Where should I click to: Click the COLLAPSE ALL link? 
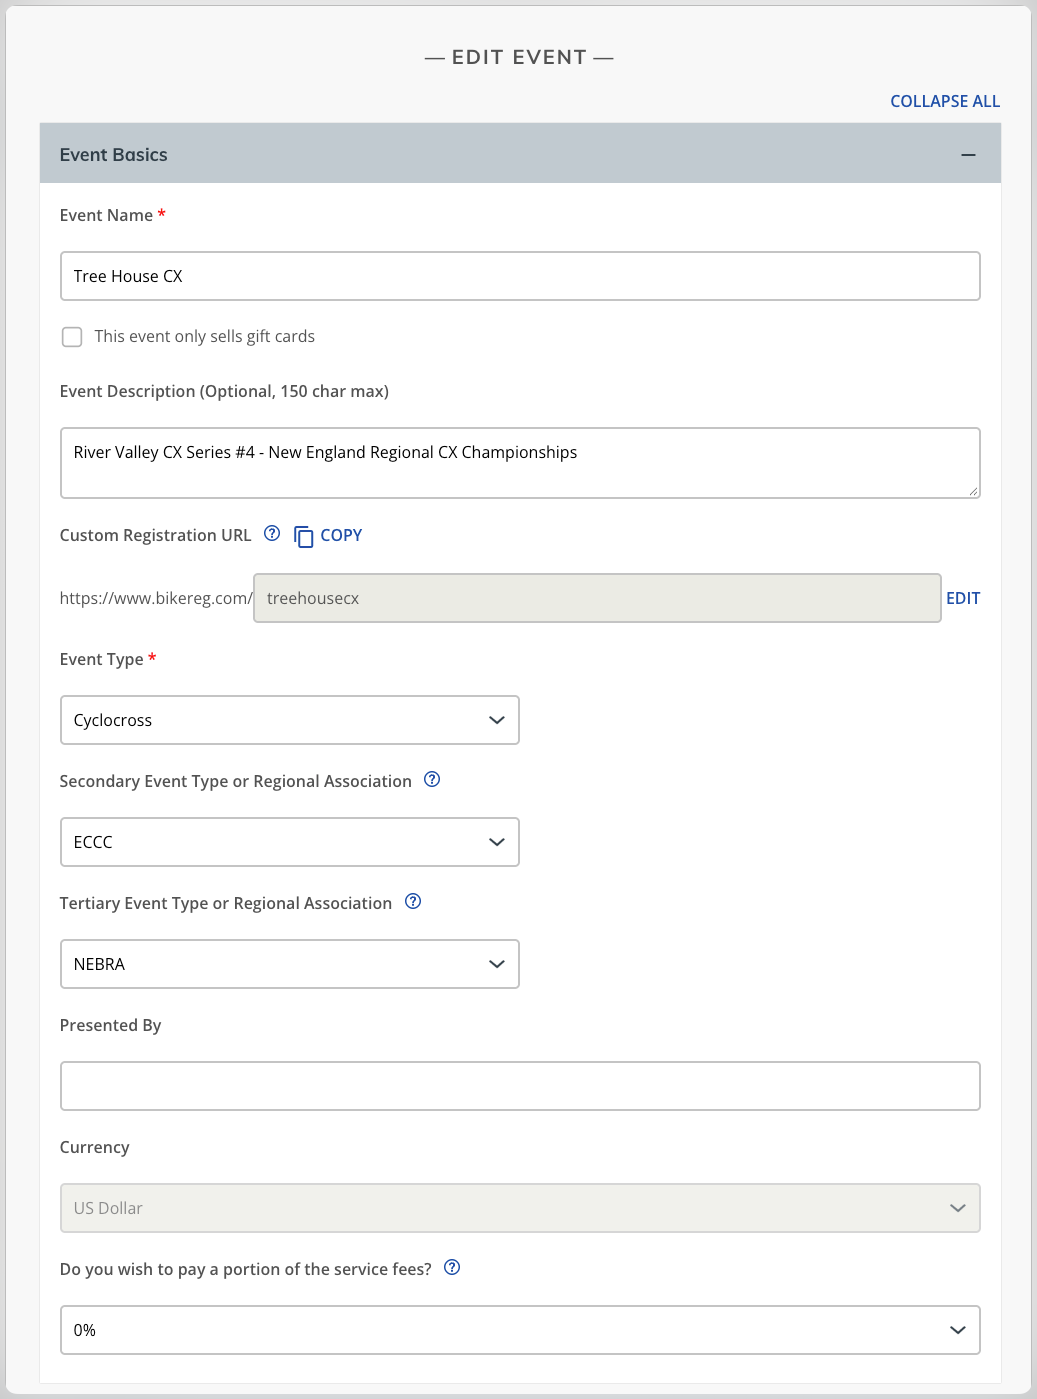click(x=945, y=101)
